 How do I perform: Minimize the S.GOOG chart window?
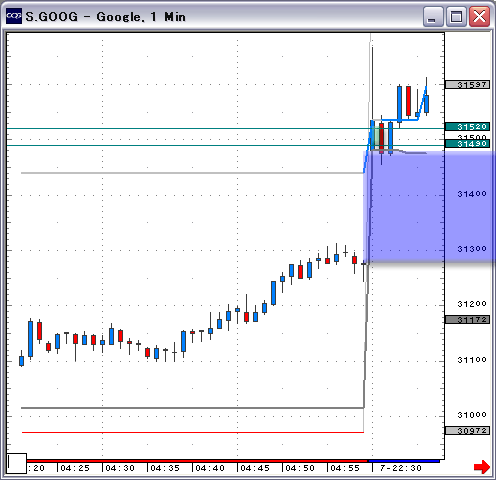pos(433,17)
